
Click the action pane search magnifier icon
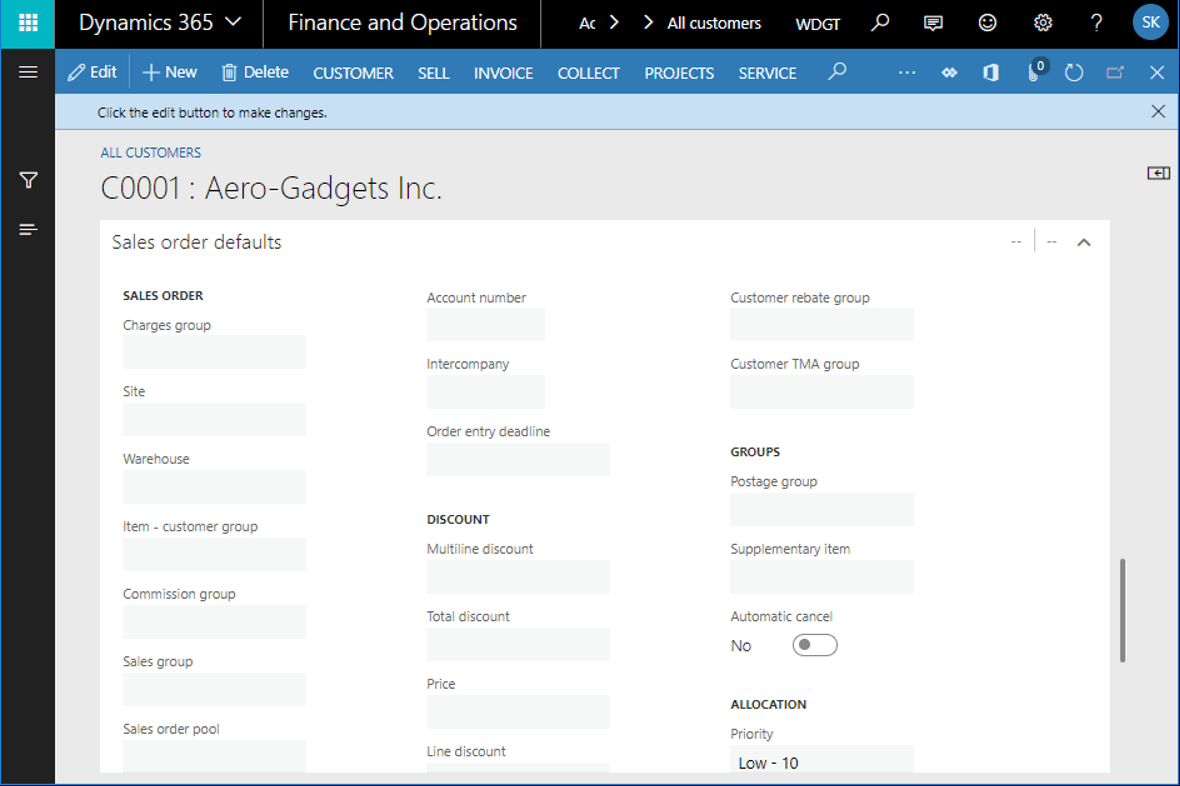click(837, 72)
